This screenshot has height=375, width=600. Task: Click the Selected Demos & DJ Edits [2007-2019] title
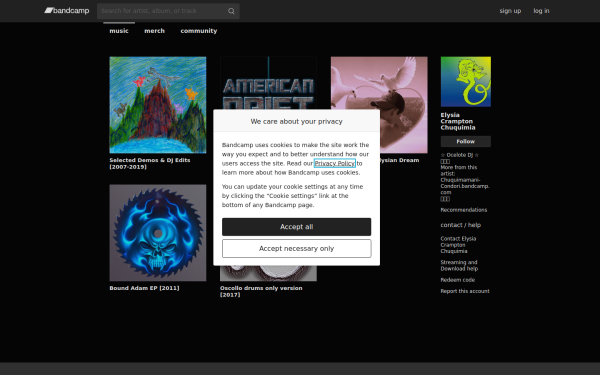coord(150,163)
